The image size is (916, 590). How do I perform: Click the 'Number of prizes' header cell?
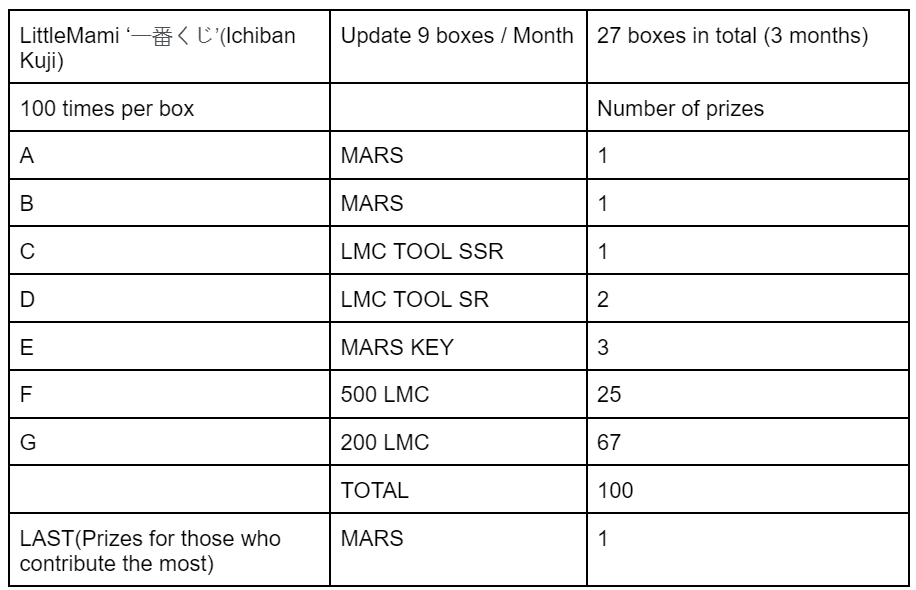coord(747,107)
